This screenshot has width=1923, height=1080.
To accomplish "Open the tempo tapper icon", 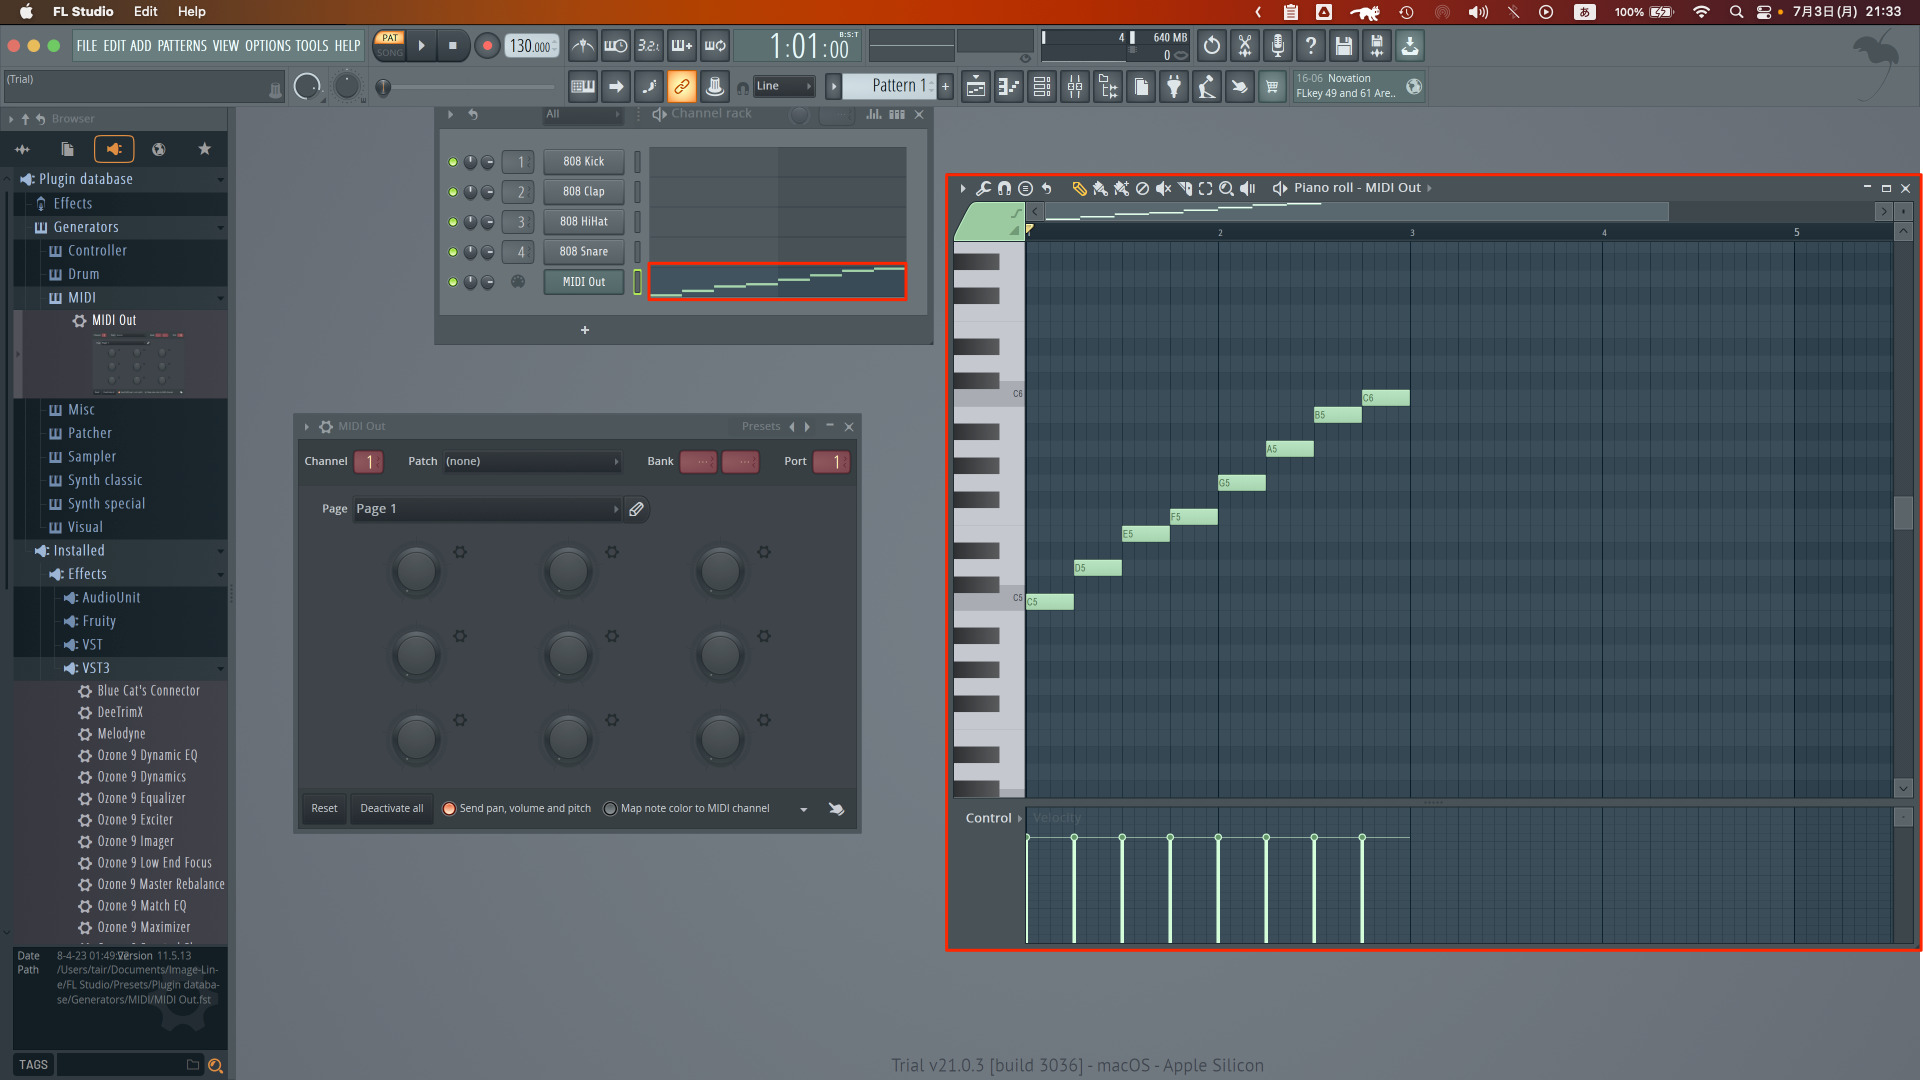I will (x=1207, y=87).
